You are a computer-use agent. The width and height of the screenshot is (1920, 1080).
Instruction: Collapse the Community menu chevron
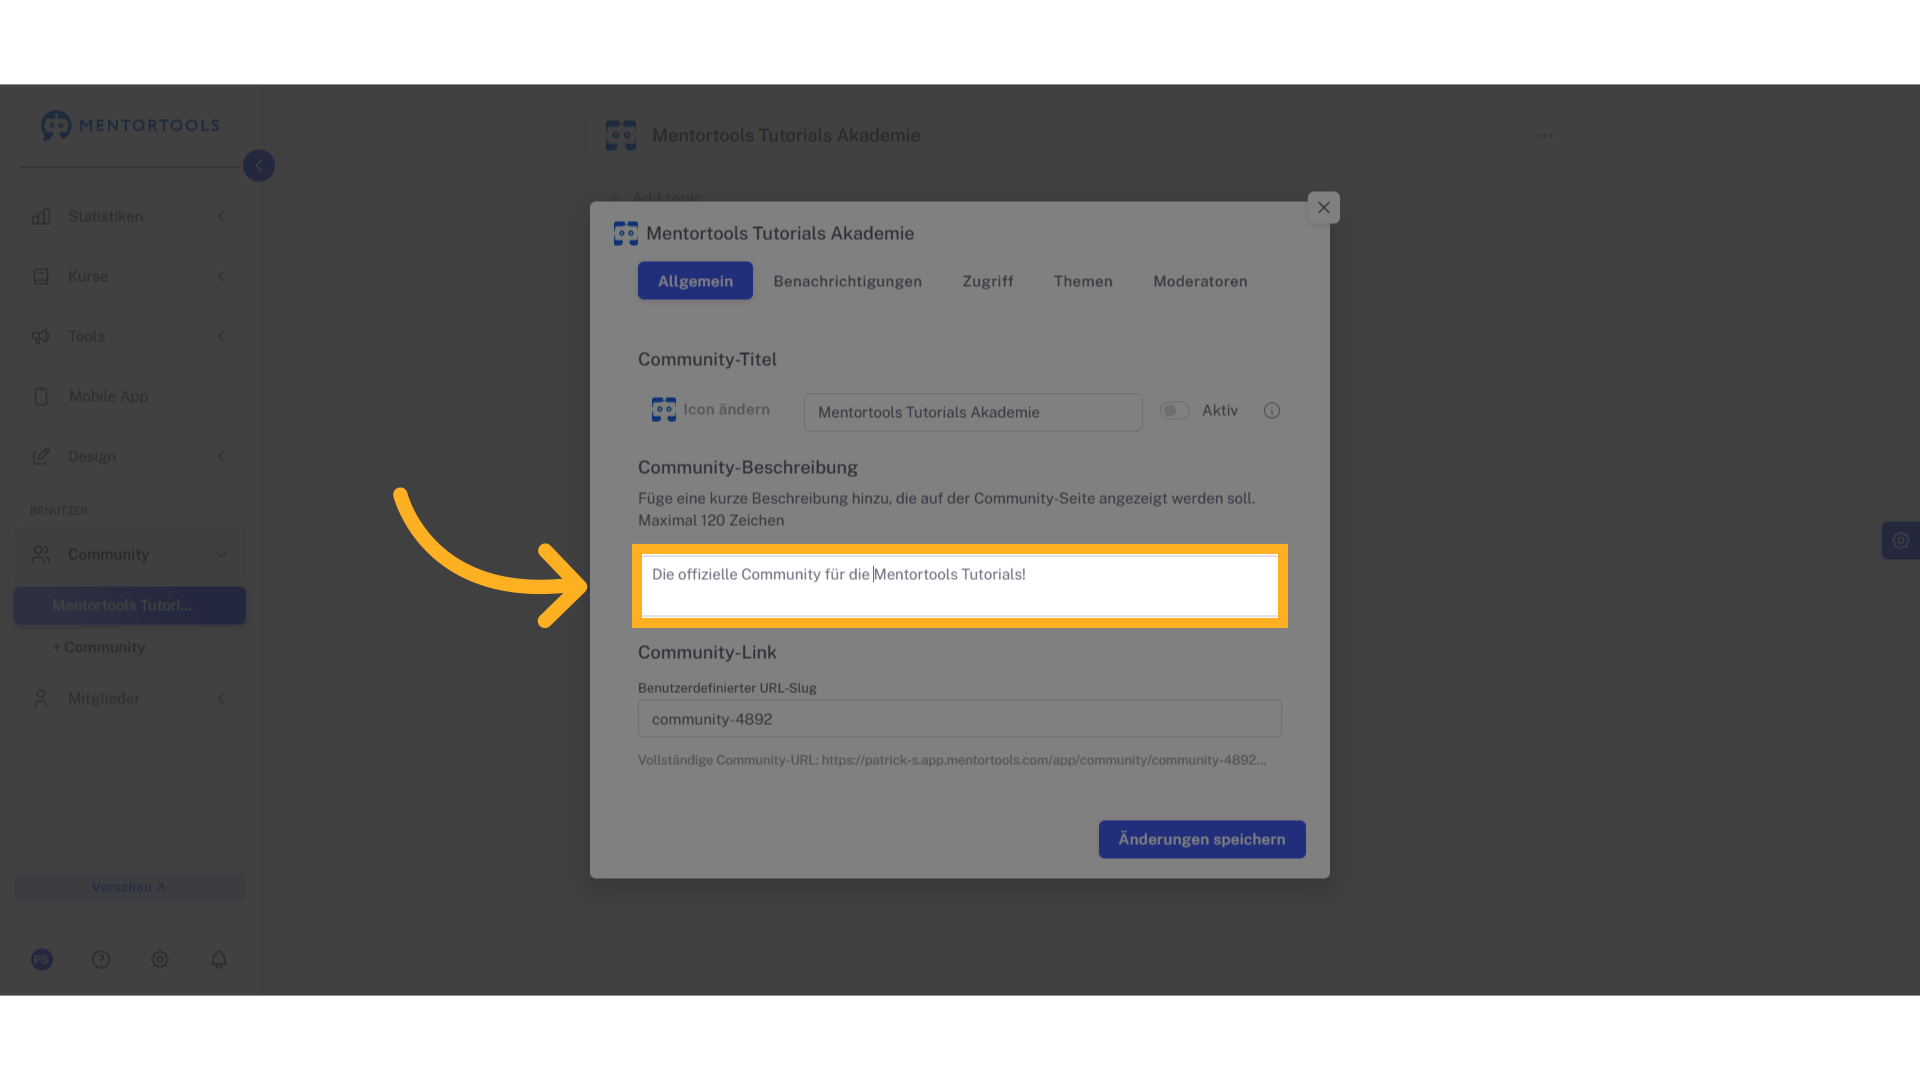(x=221, y=554)
